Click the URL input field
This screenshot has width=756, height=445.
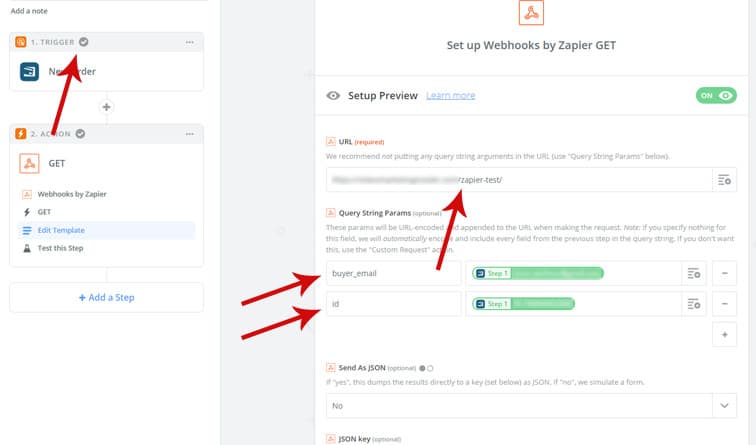point(515,179)
